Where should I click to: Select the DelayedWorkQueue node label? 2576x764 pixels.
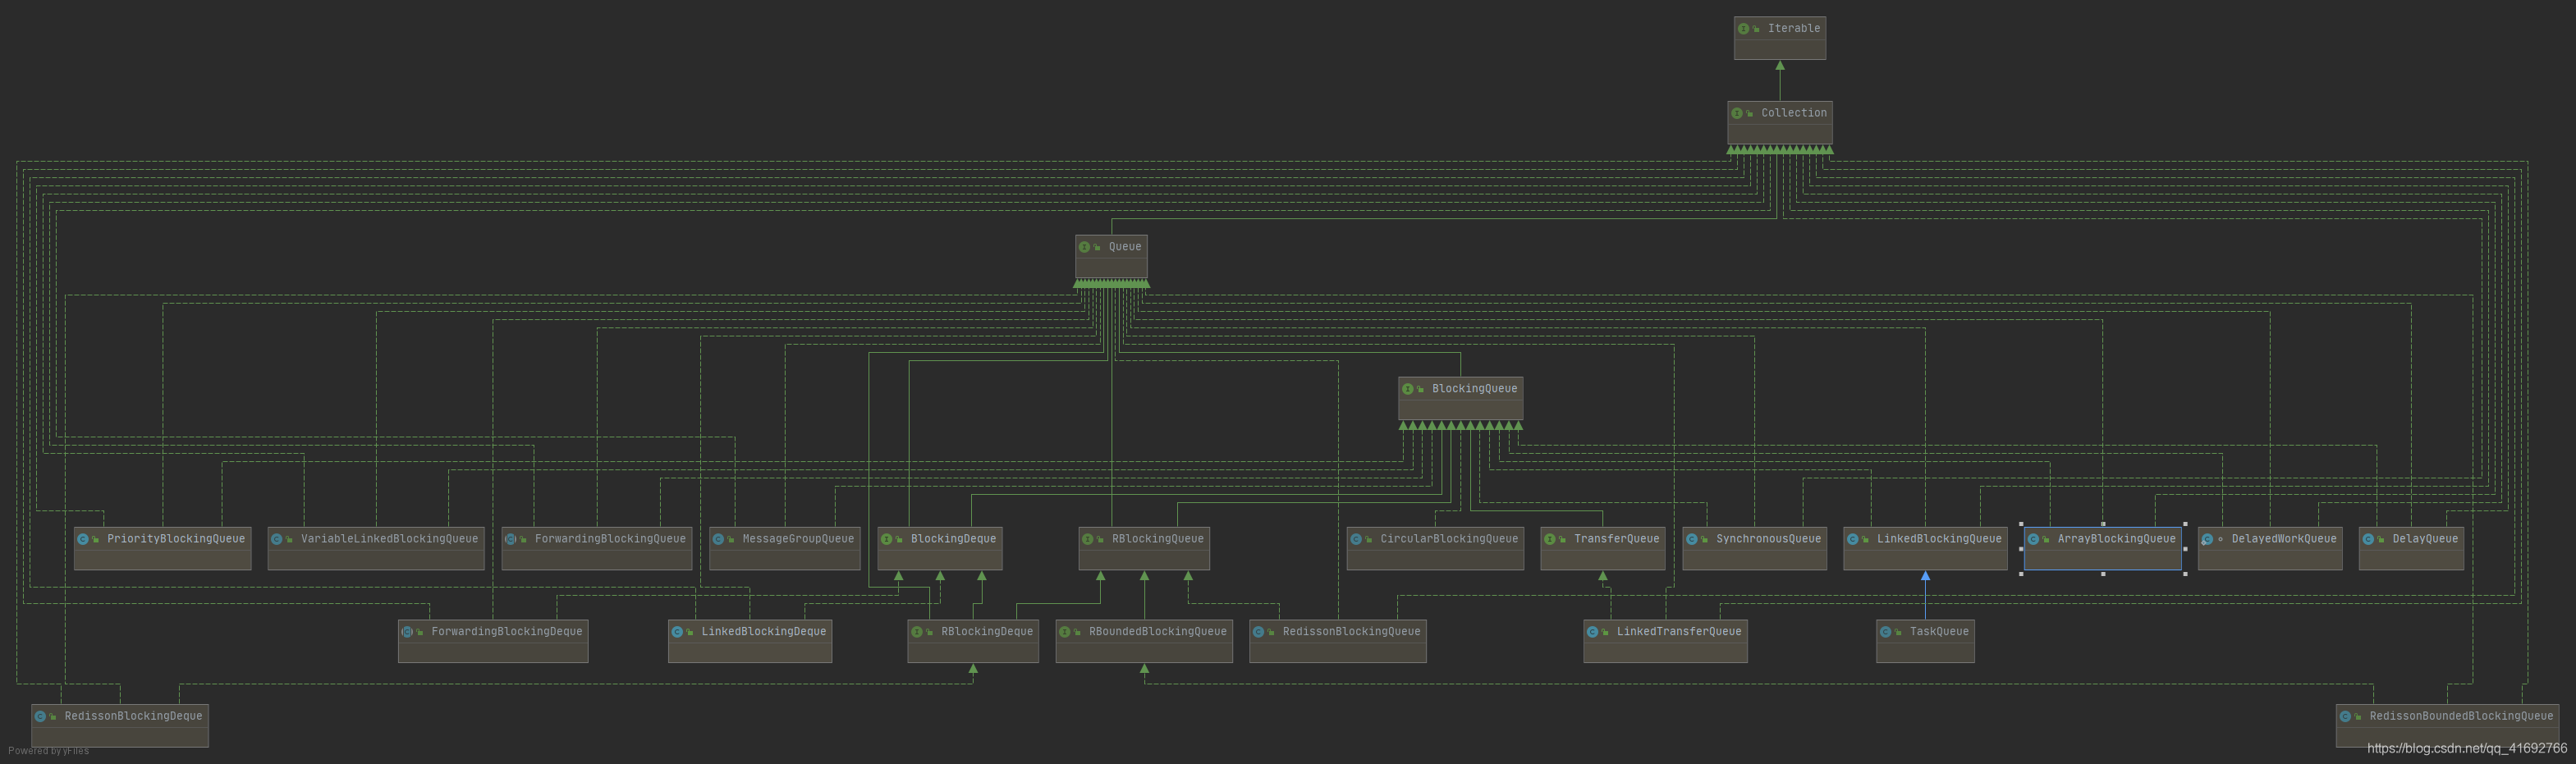point(2284,539)
